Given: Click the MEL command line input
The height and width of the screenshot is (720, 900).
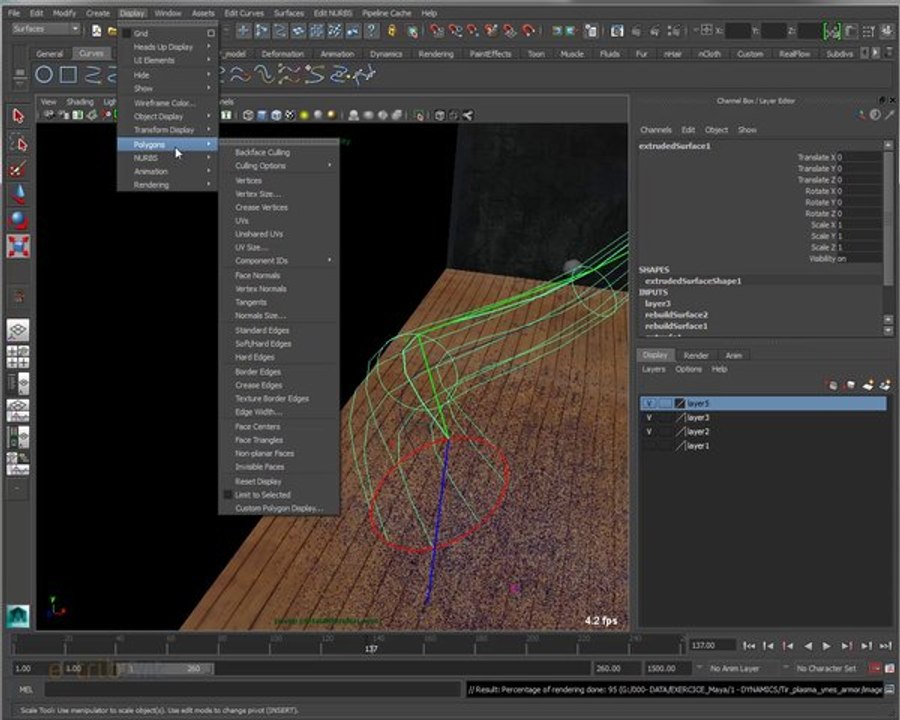Looking at the screenshot, I should [x=253, y=689].
